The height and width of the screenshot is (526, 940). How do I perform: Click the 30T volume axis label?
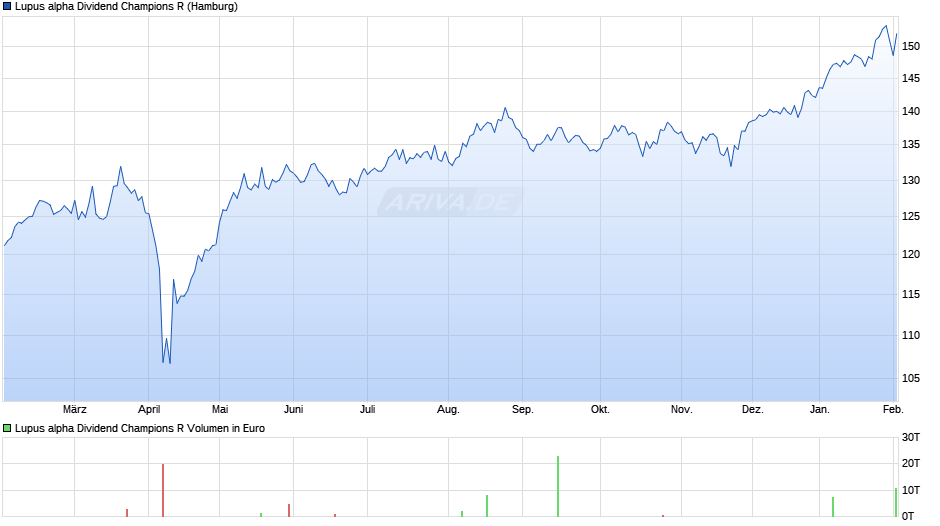[x=911, y=437]
